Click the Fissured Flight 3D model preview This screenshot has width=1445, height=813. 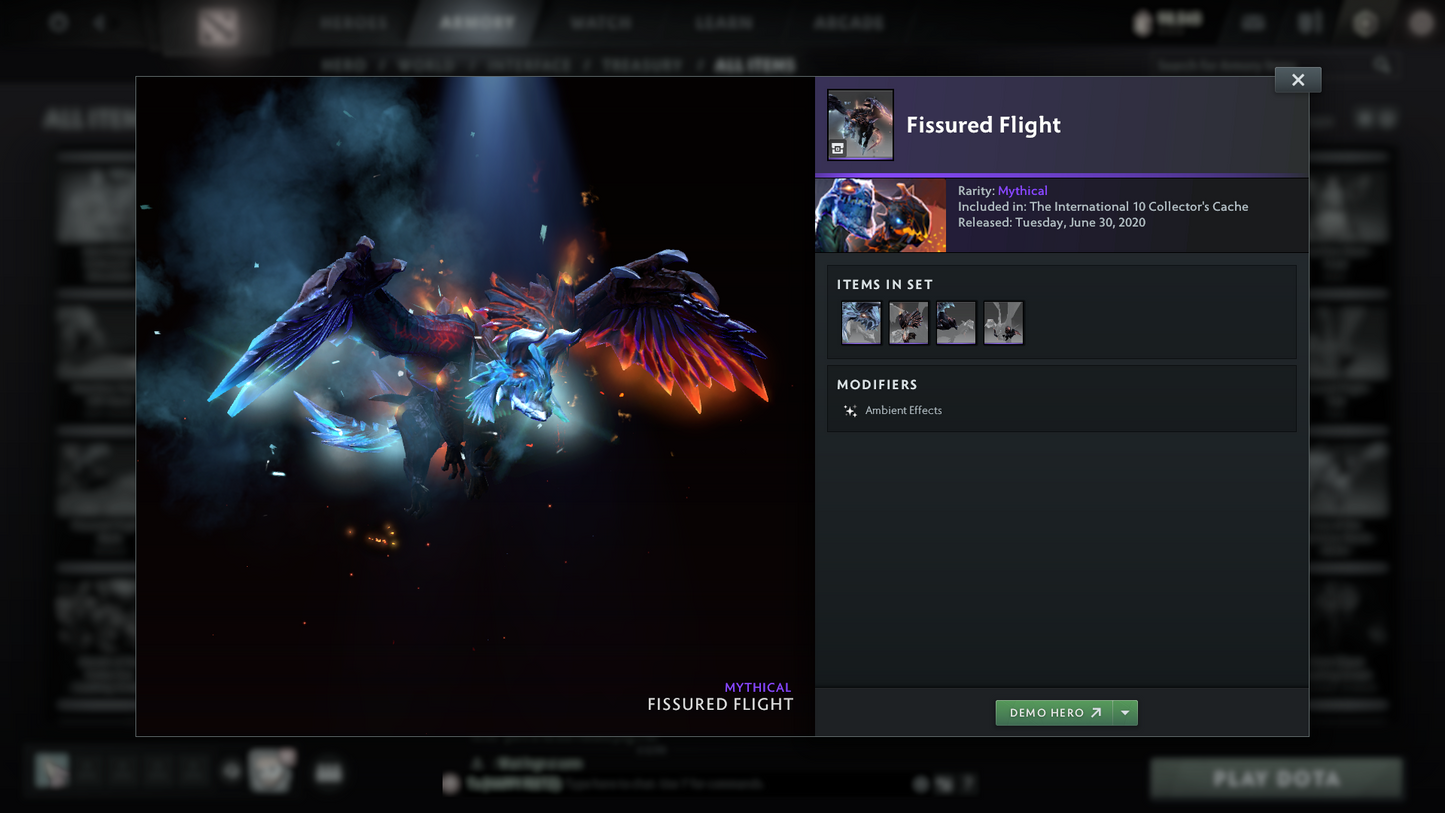(x=476, y=406)
